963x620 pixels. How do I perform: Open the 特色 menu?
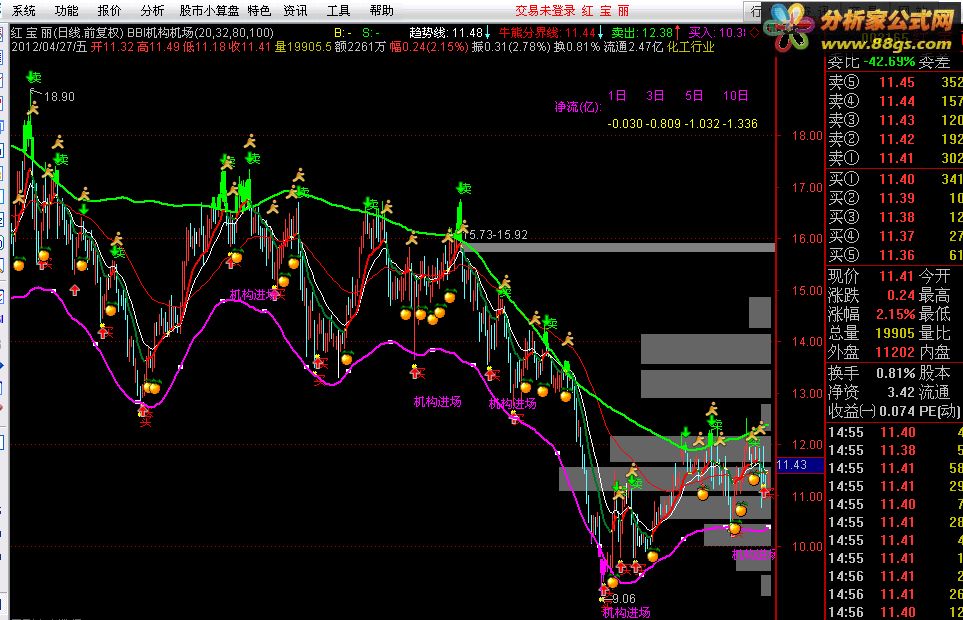(259, 10)
